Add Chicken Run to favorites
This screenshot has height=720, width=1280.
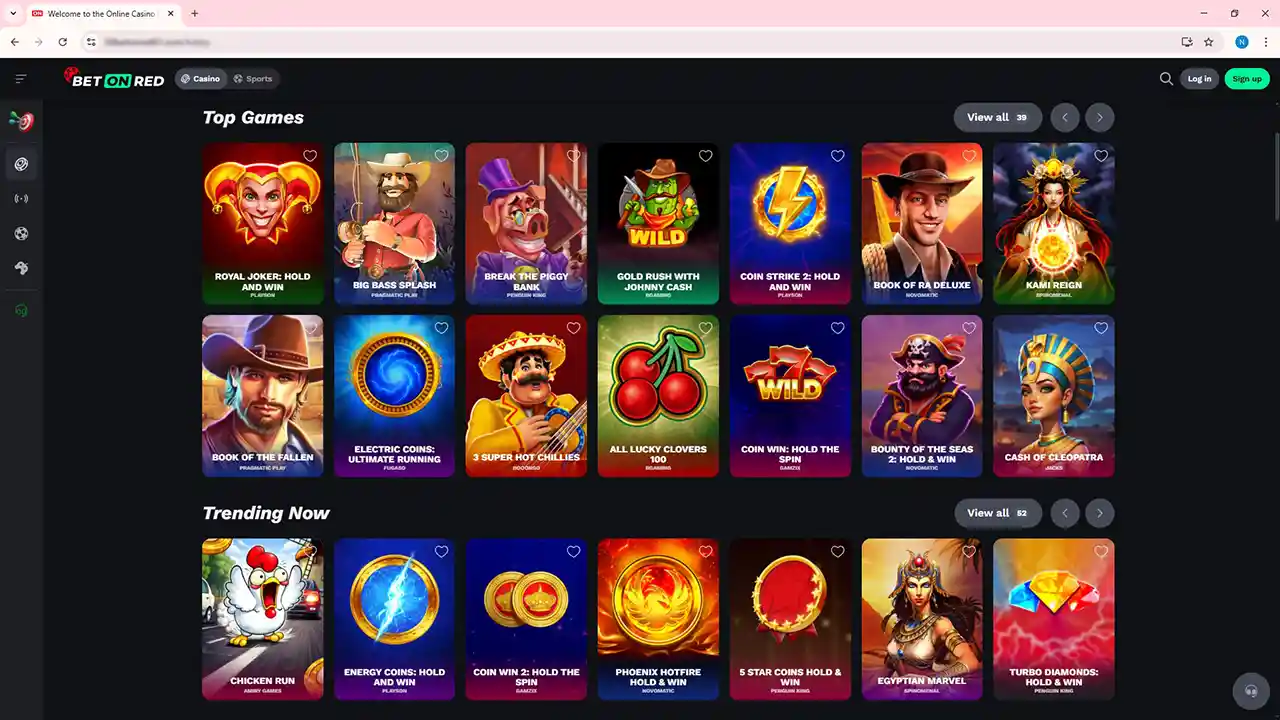[x=310, y=552]
